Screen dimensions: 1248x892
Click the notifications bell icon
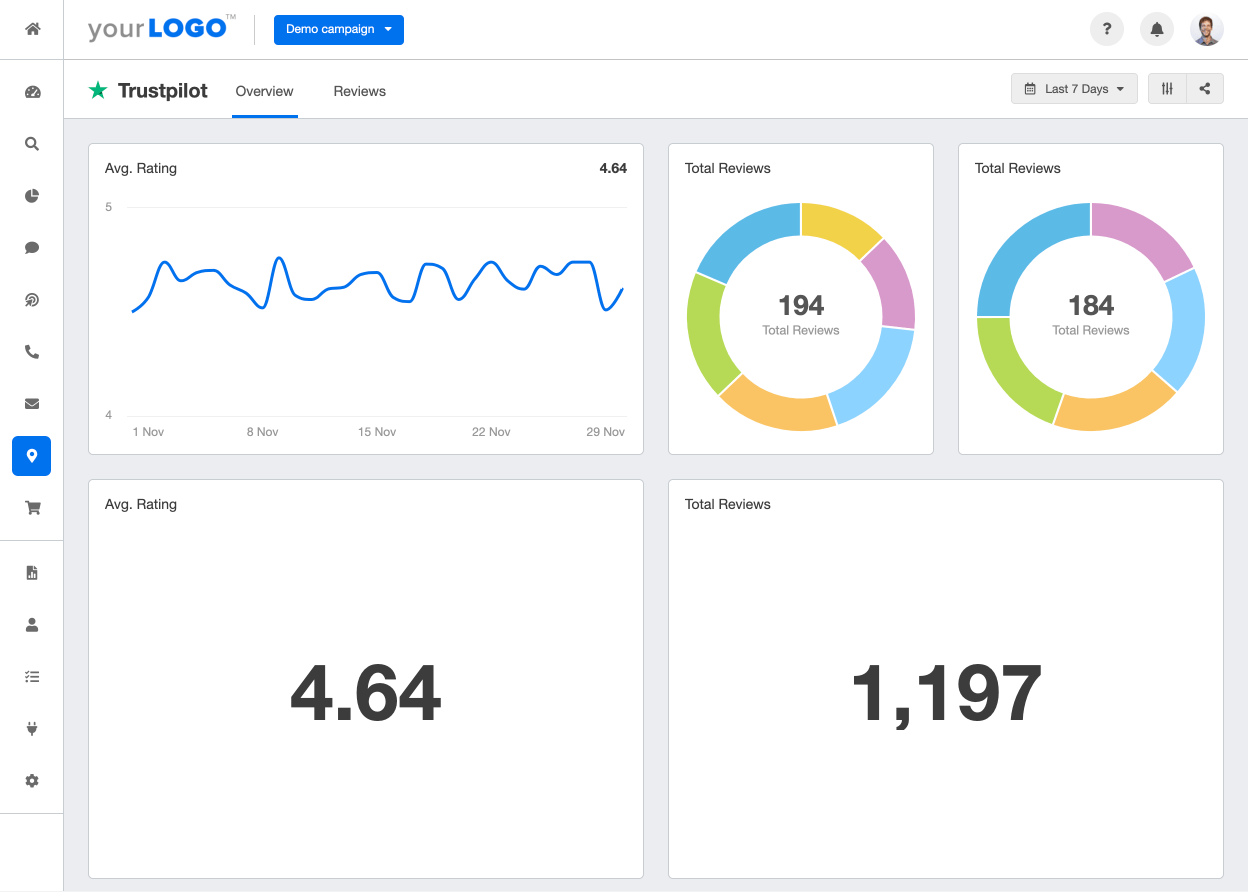pos(1157,29)
